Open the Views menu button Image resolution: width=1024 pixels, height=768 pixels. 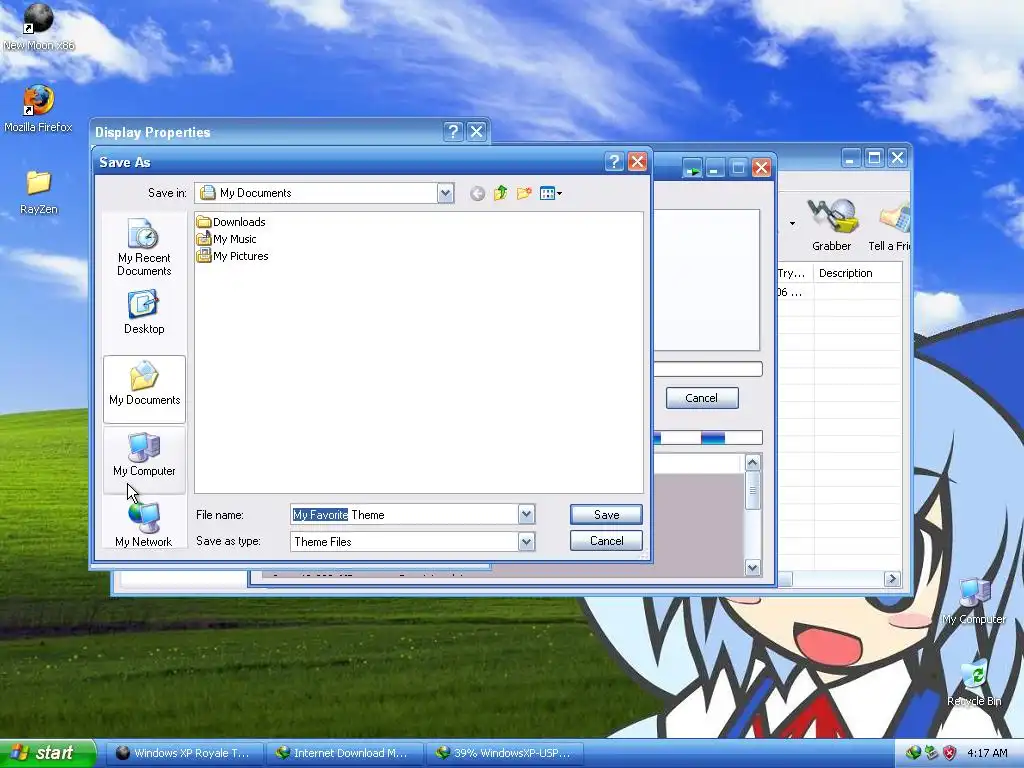click(x=551, y=193)
